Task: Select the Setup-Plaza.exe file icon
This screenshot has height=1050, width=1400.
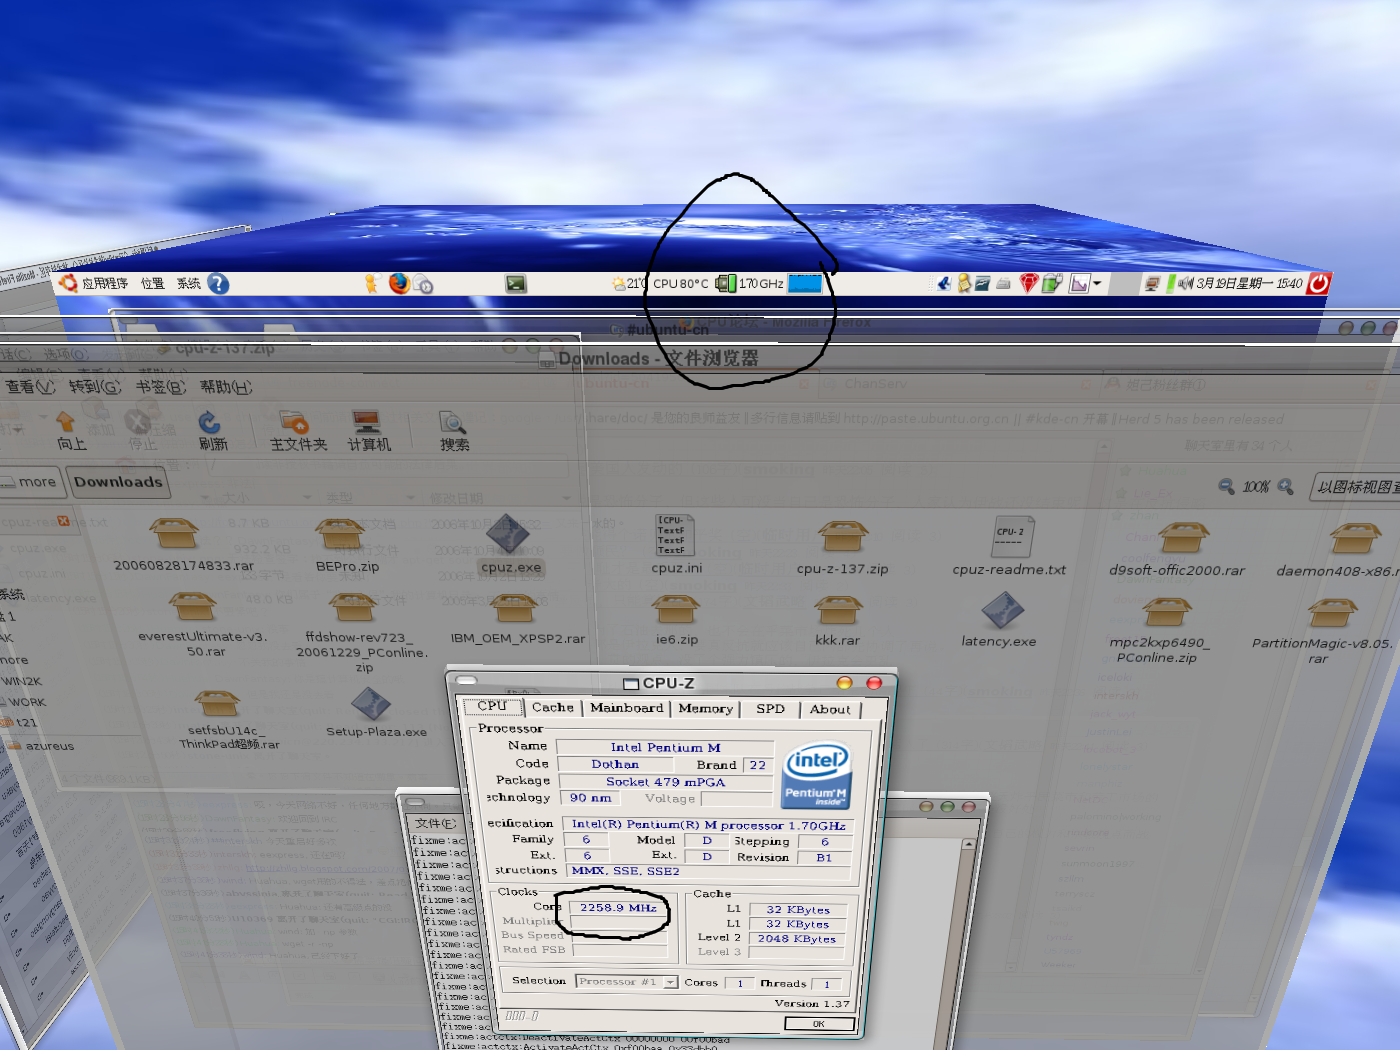Action: pos(371,705)
